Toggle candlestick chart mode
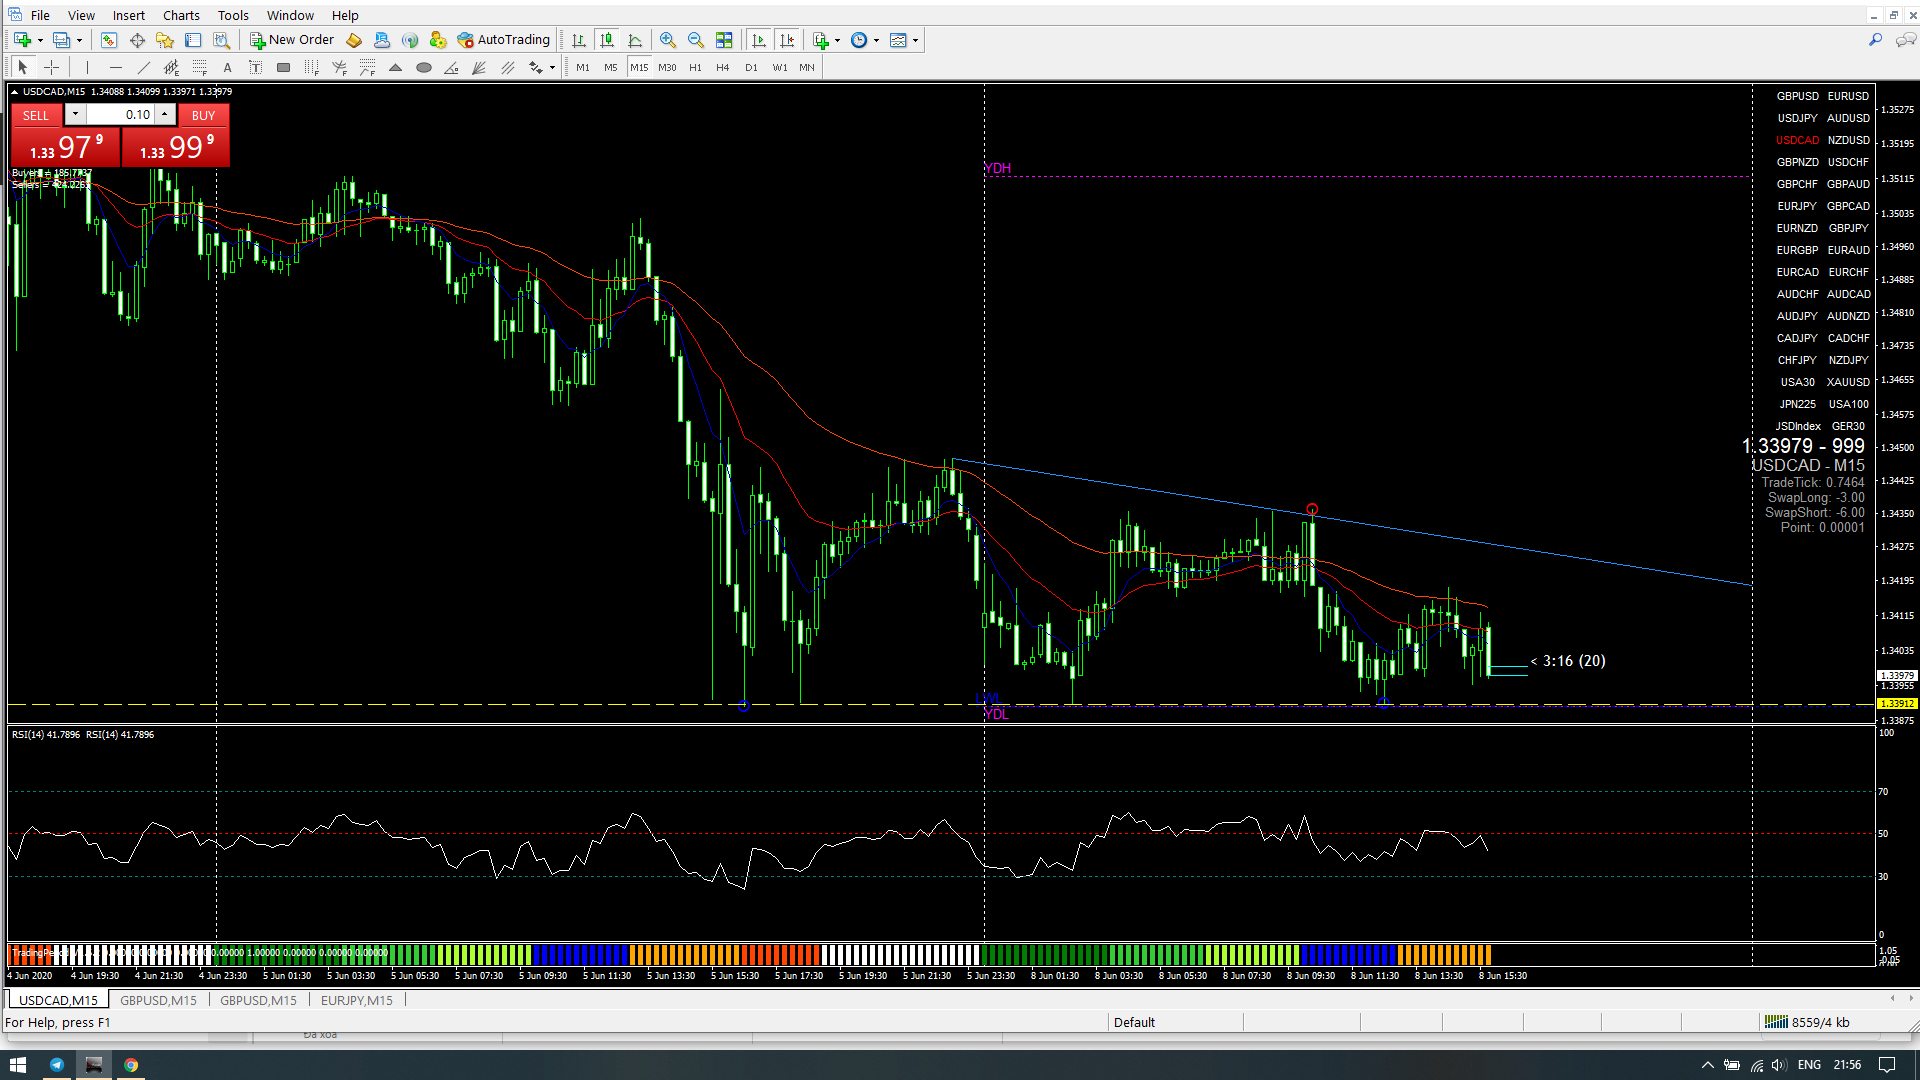1920x1080 pixels. coord(607,40)
